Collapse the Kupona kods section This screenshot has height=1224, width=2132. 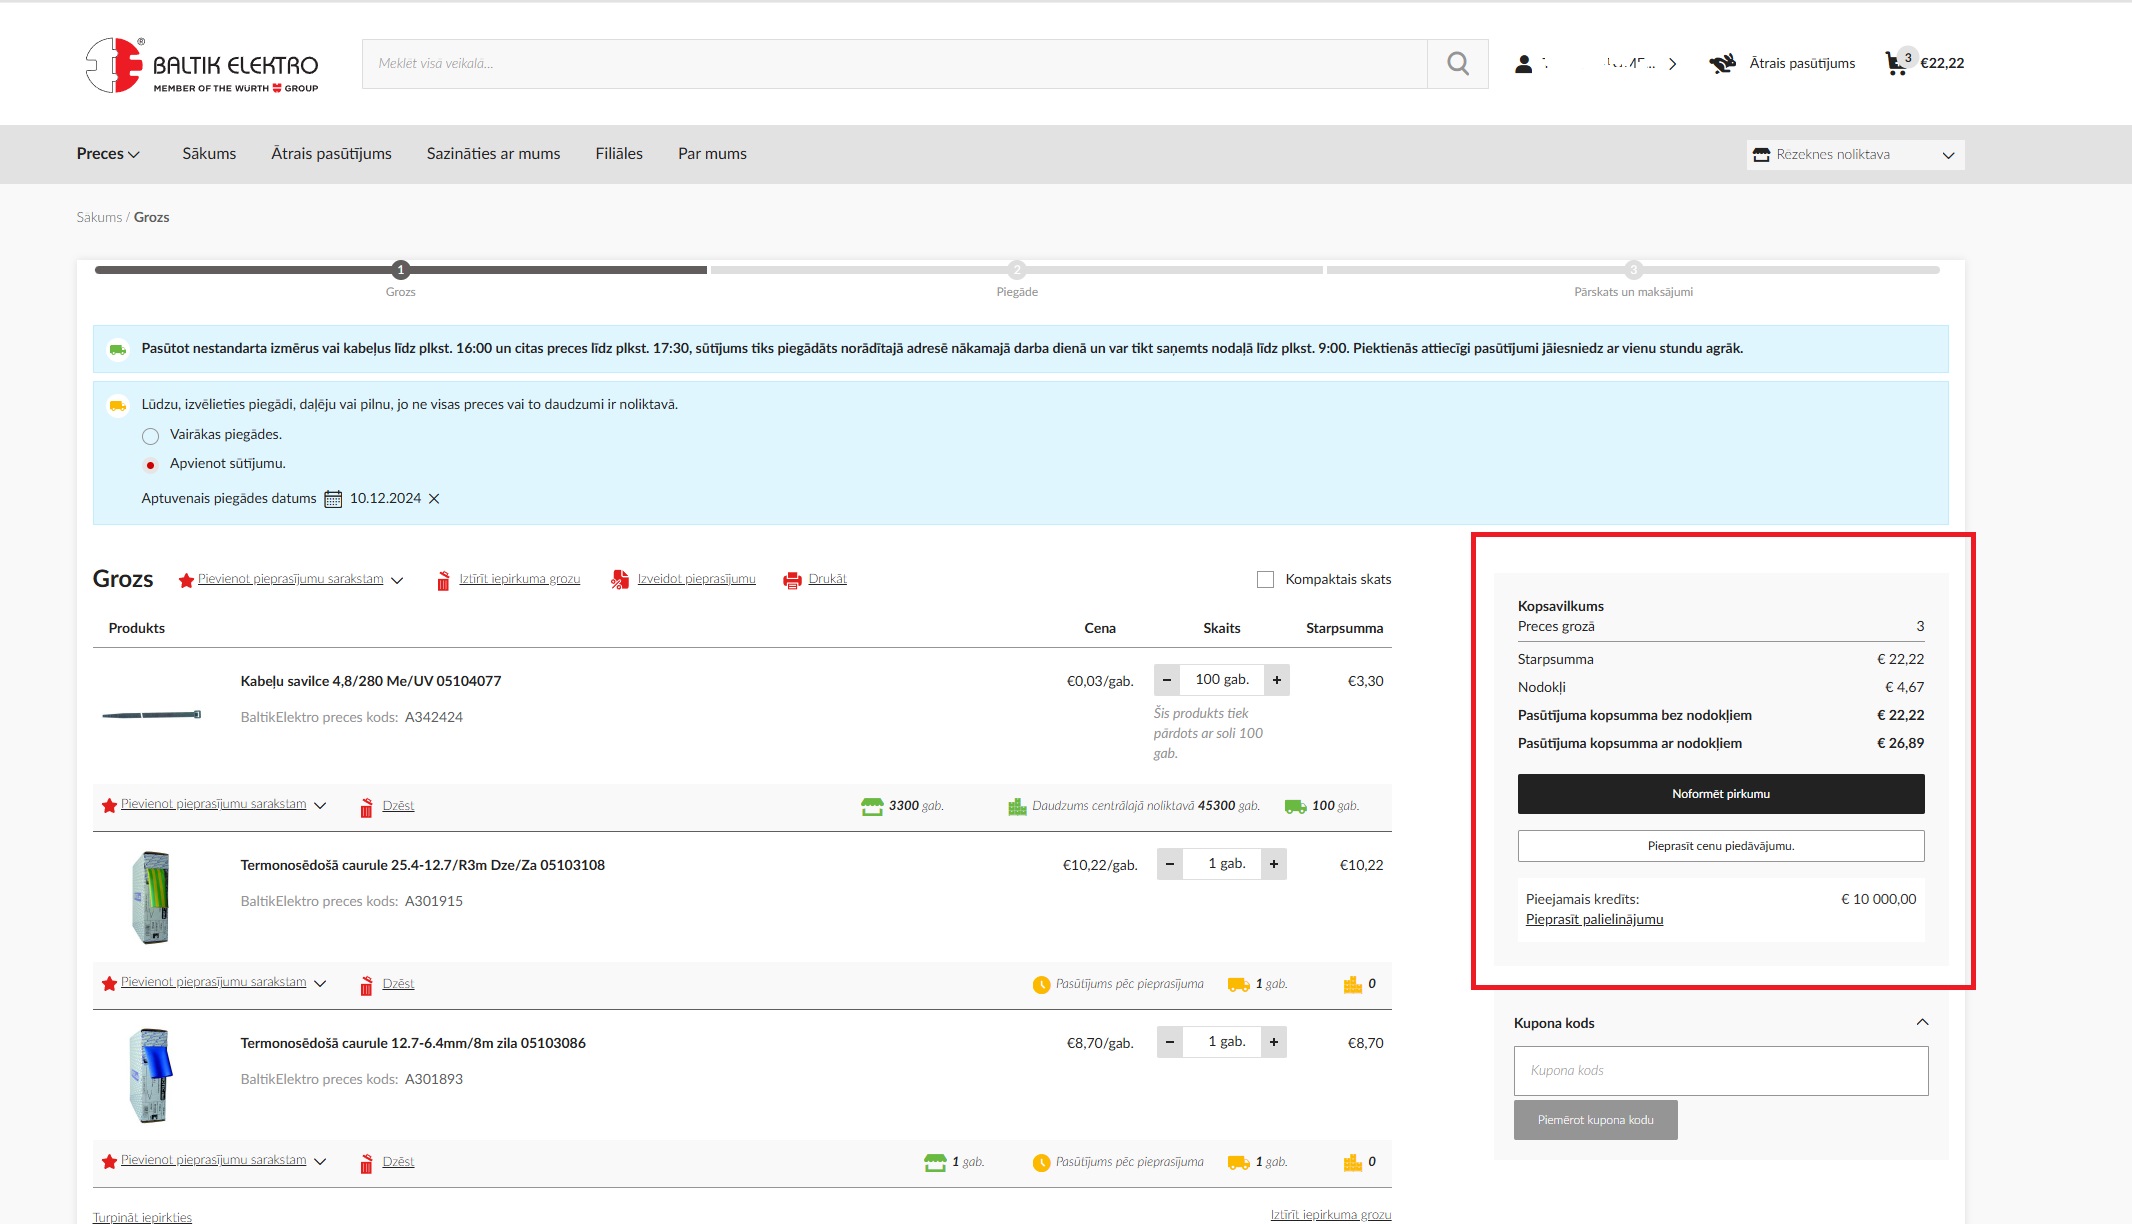(1921, 1022)
